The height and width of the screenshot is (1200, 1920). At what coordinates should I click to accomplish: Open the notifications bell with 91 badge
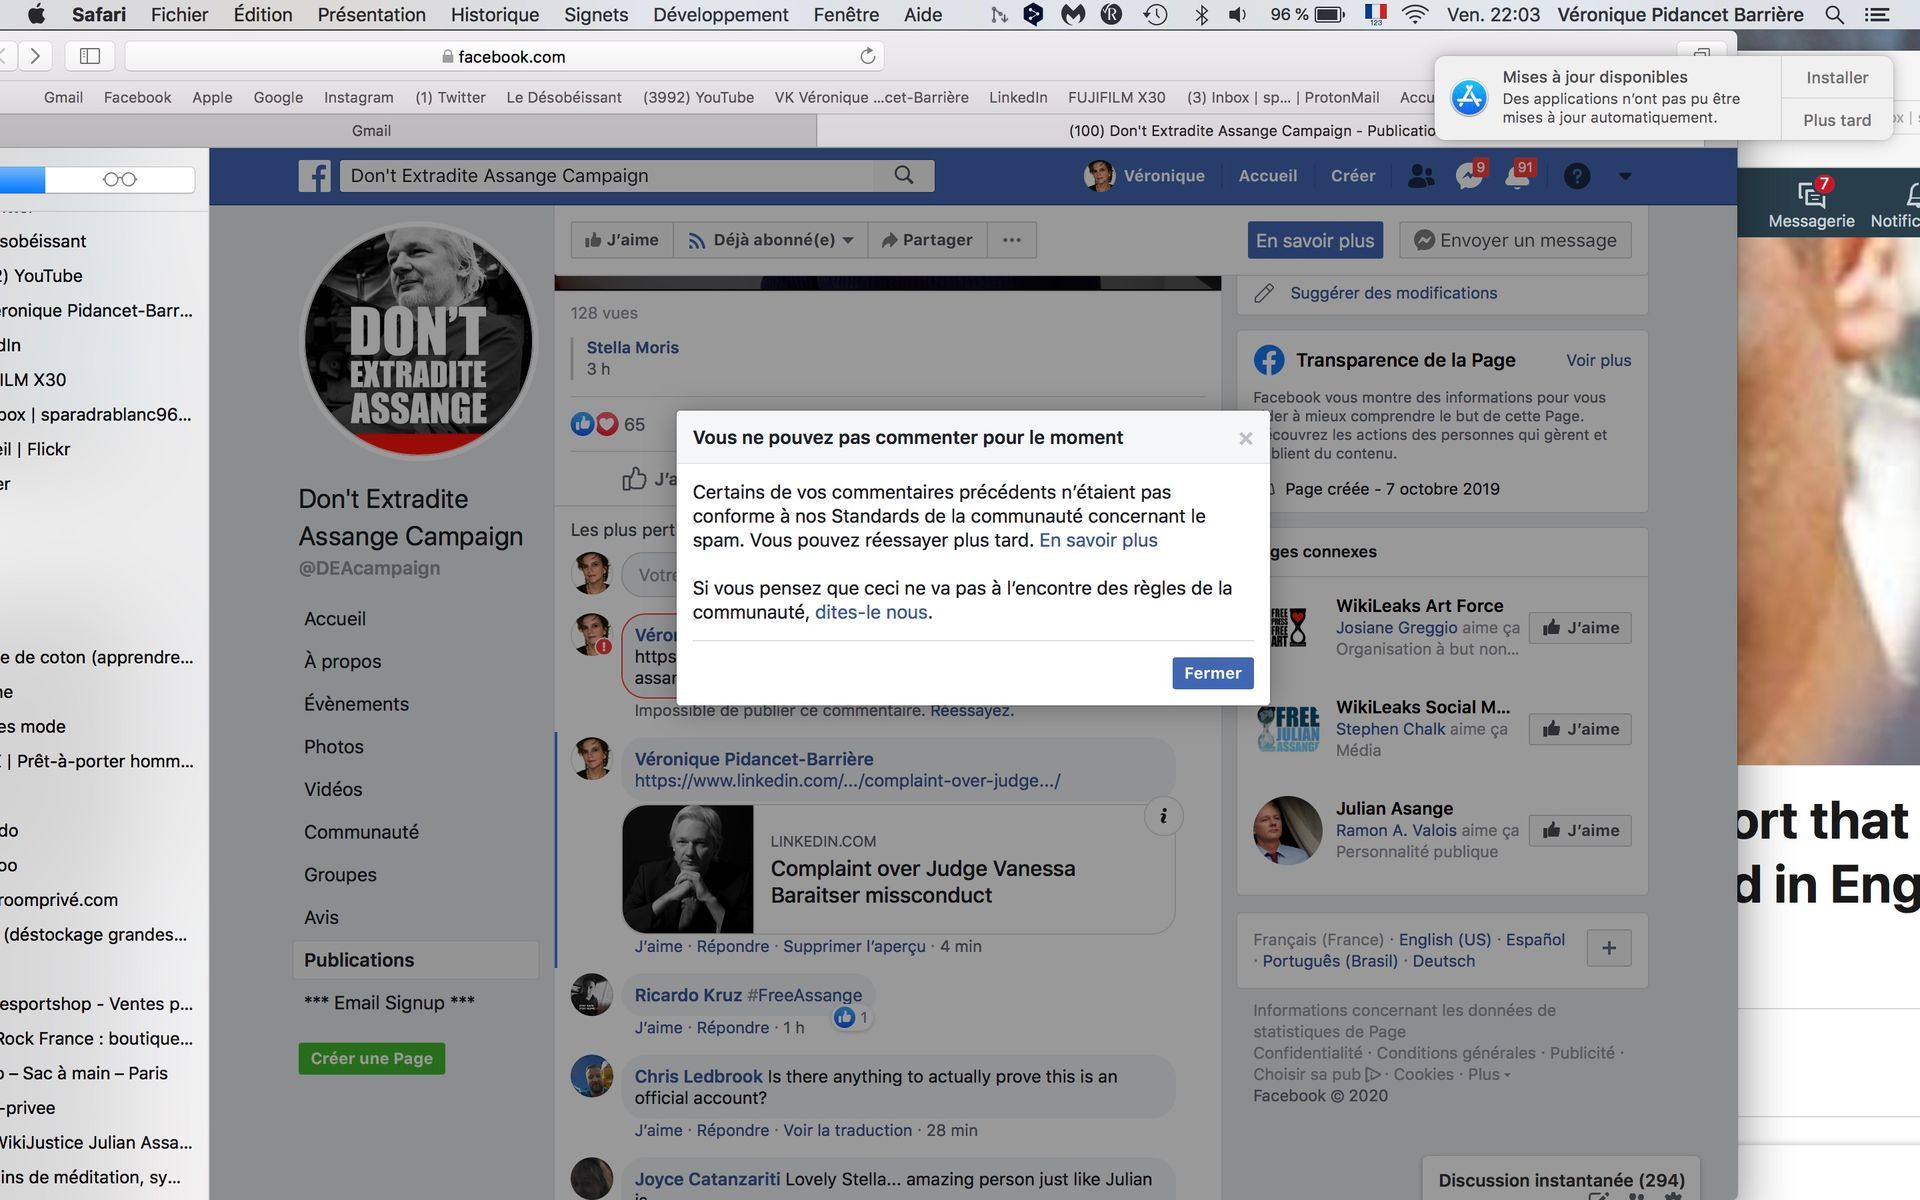point(1517,176)
